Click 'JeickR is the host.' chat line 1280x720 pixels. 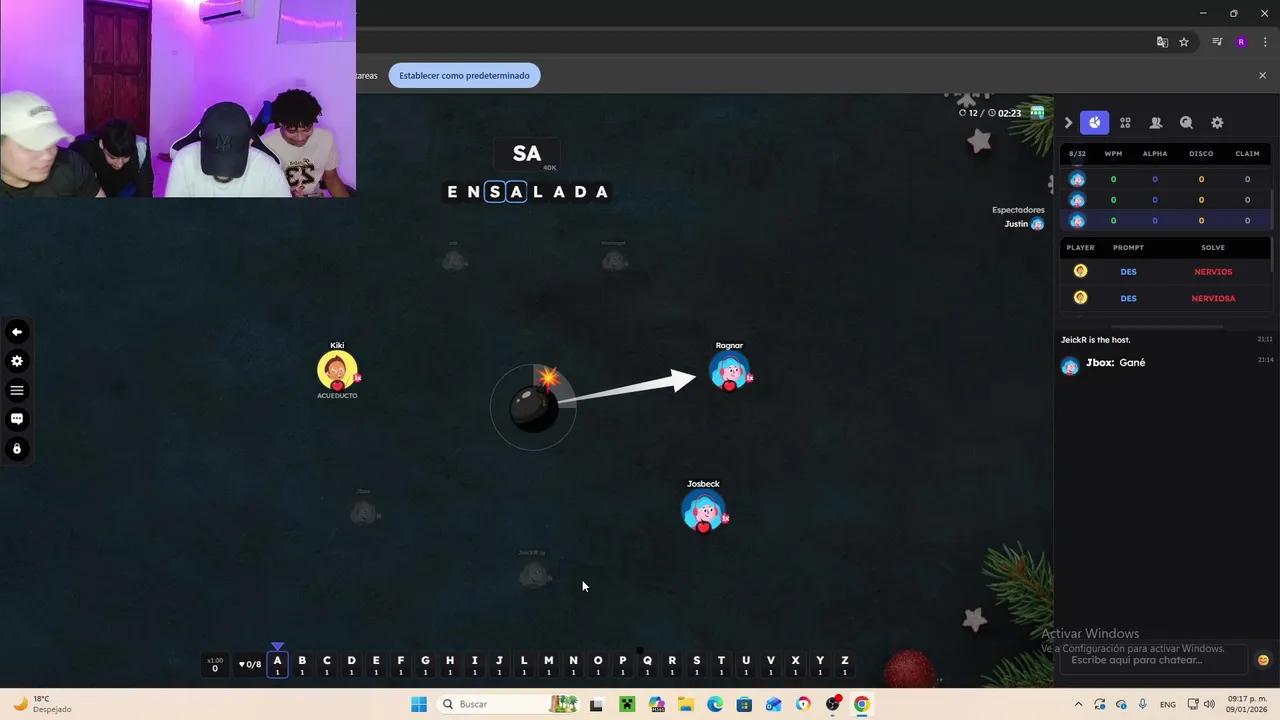click(x=1095, y=340)
